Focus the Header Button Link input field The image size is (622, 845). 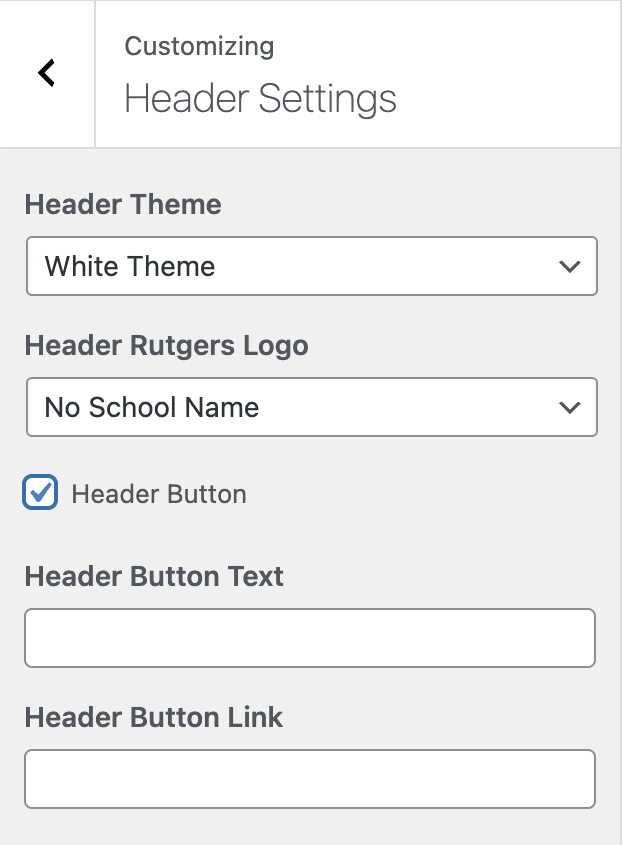(x=310, y=779)
